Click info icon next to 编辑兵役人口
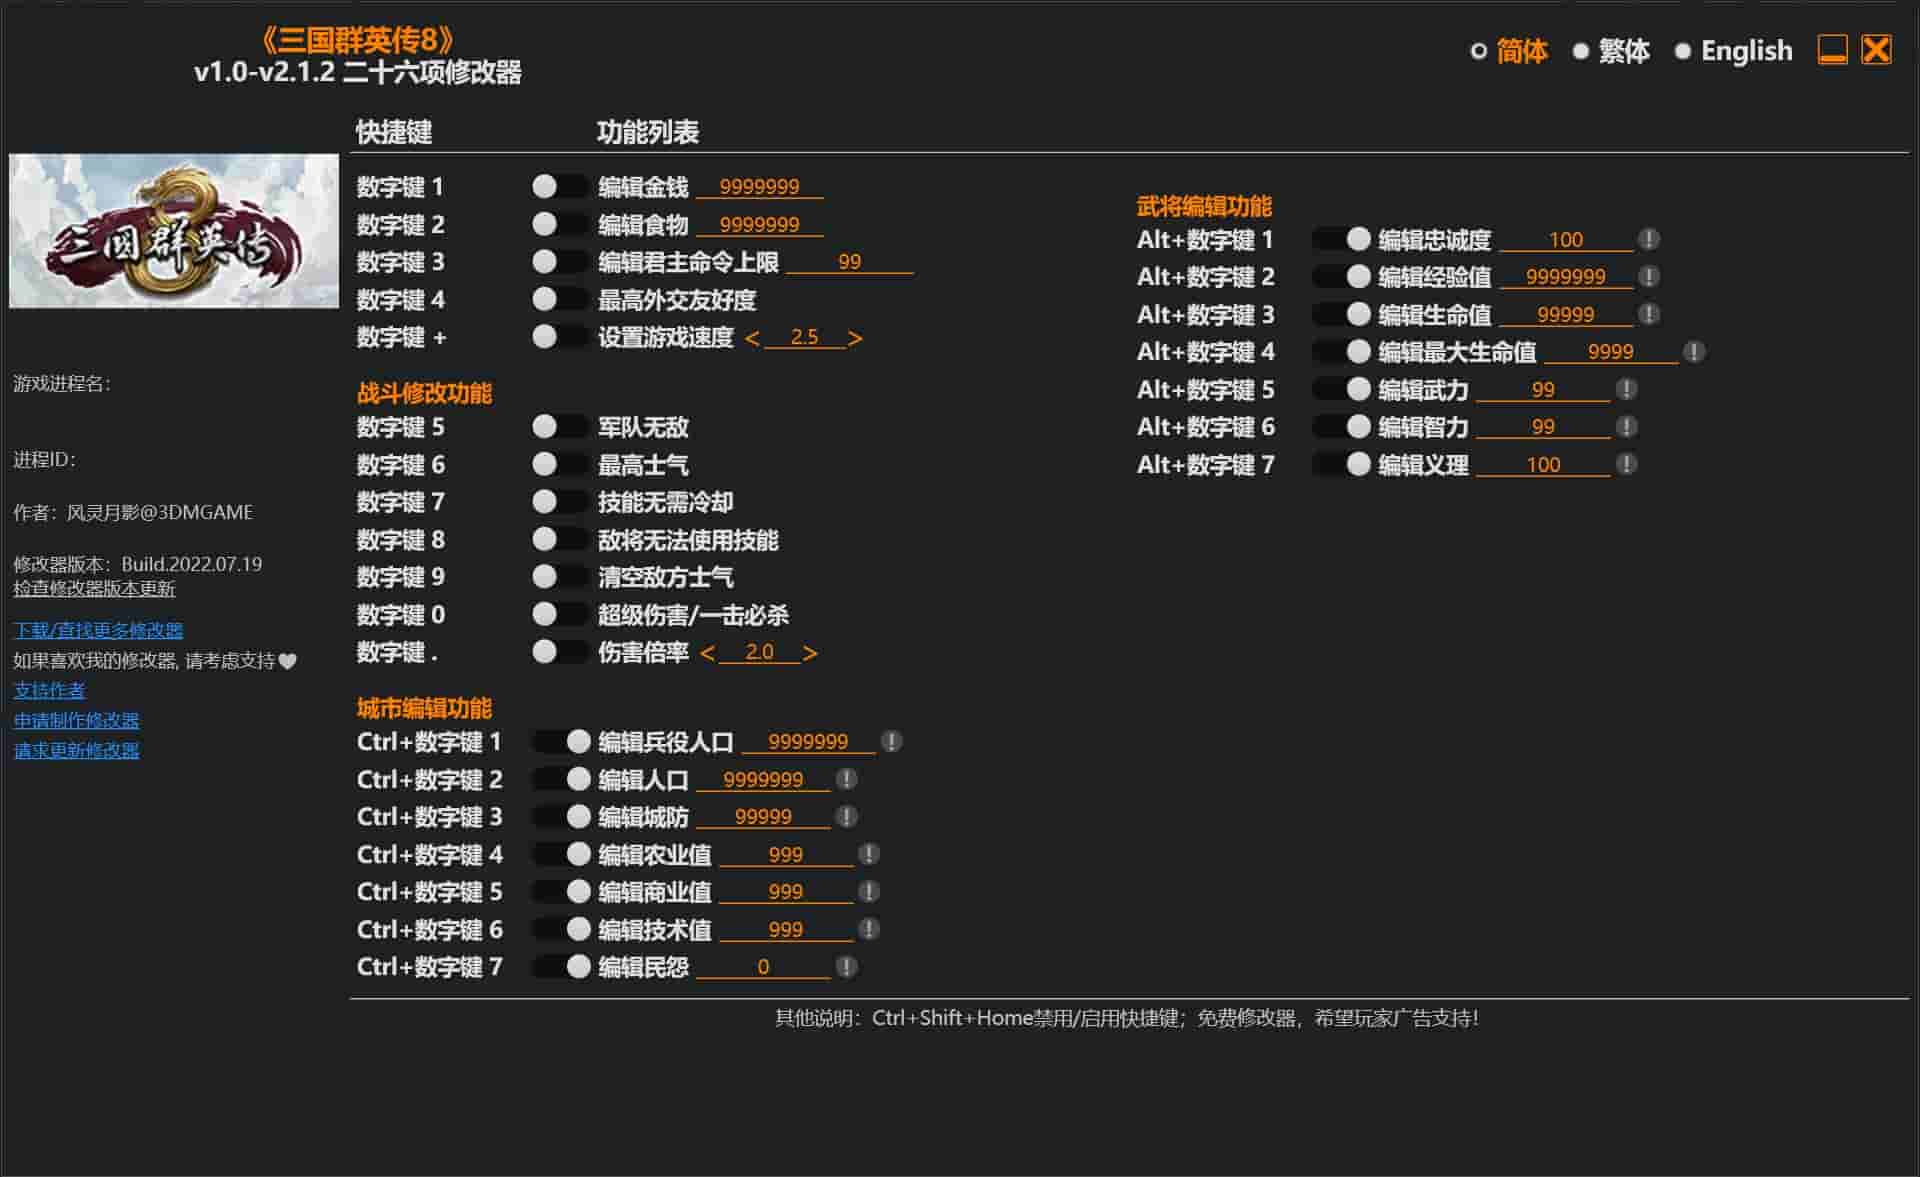The image size is (1920, 1177). coord(892,742)
